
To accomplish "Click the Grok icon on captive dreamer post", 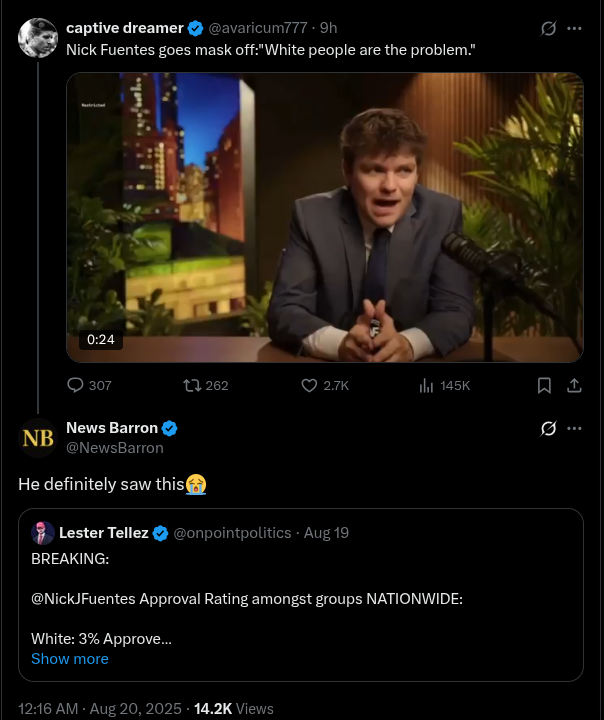I will coord(548,28).
